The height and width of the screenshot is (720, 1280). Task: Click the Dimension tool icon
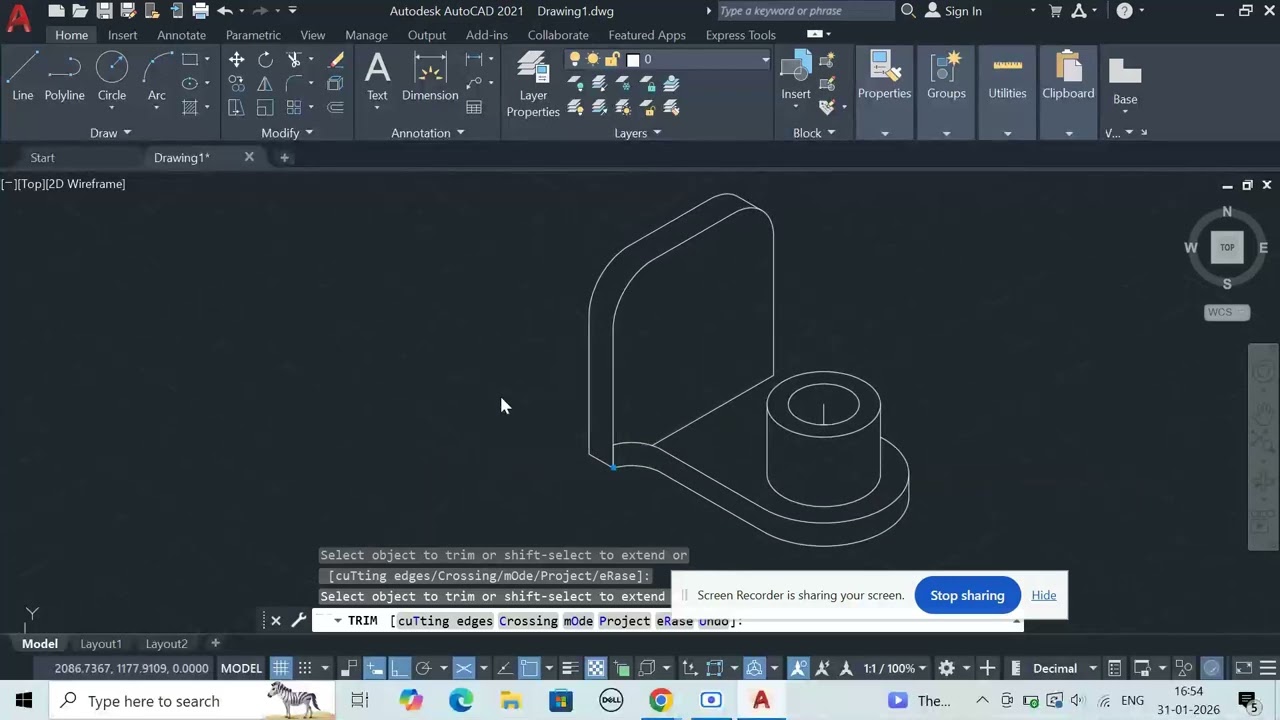pos(430,77)
